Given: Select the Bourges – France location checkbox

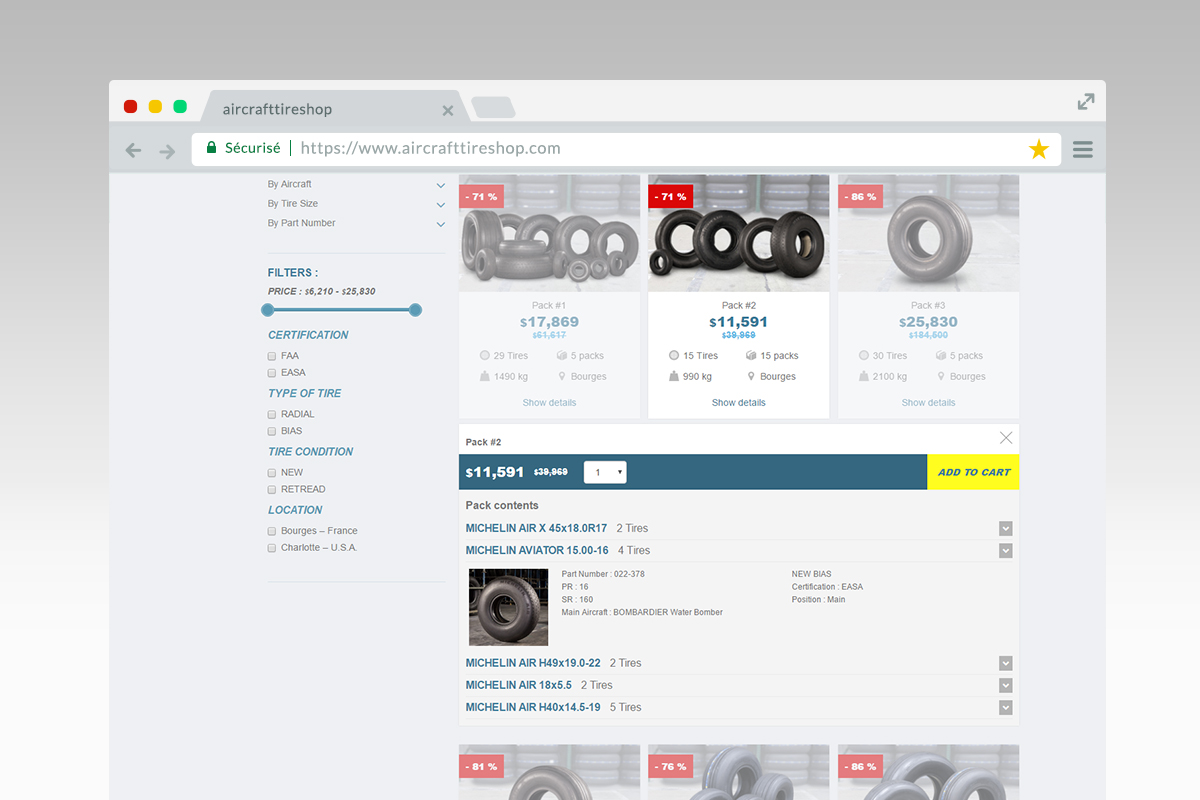Looking at the screenshot, I should coord(272,531).
